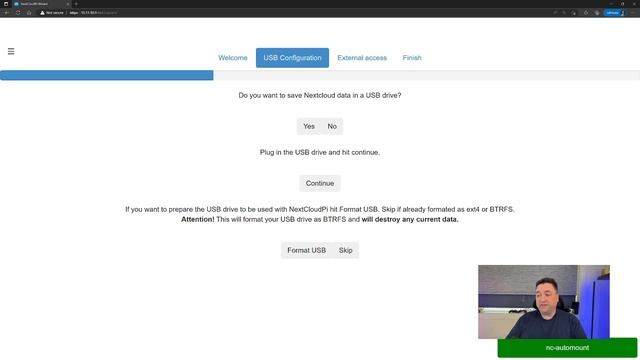Click the wizard progress bar
Viewport: 640px width, 360px height.
click(x=320, y=75)
